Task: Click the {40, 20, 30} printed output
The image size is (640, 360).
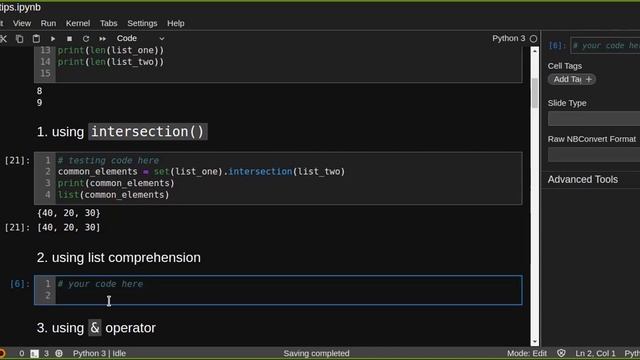Action: coord(69,213)
